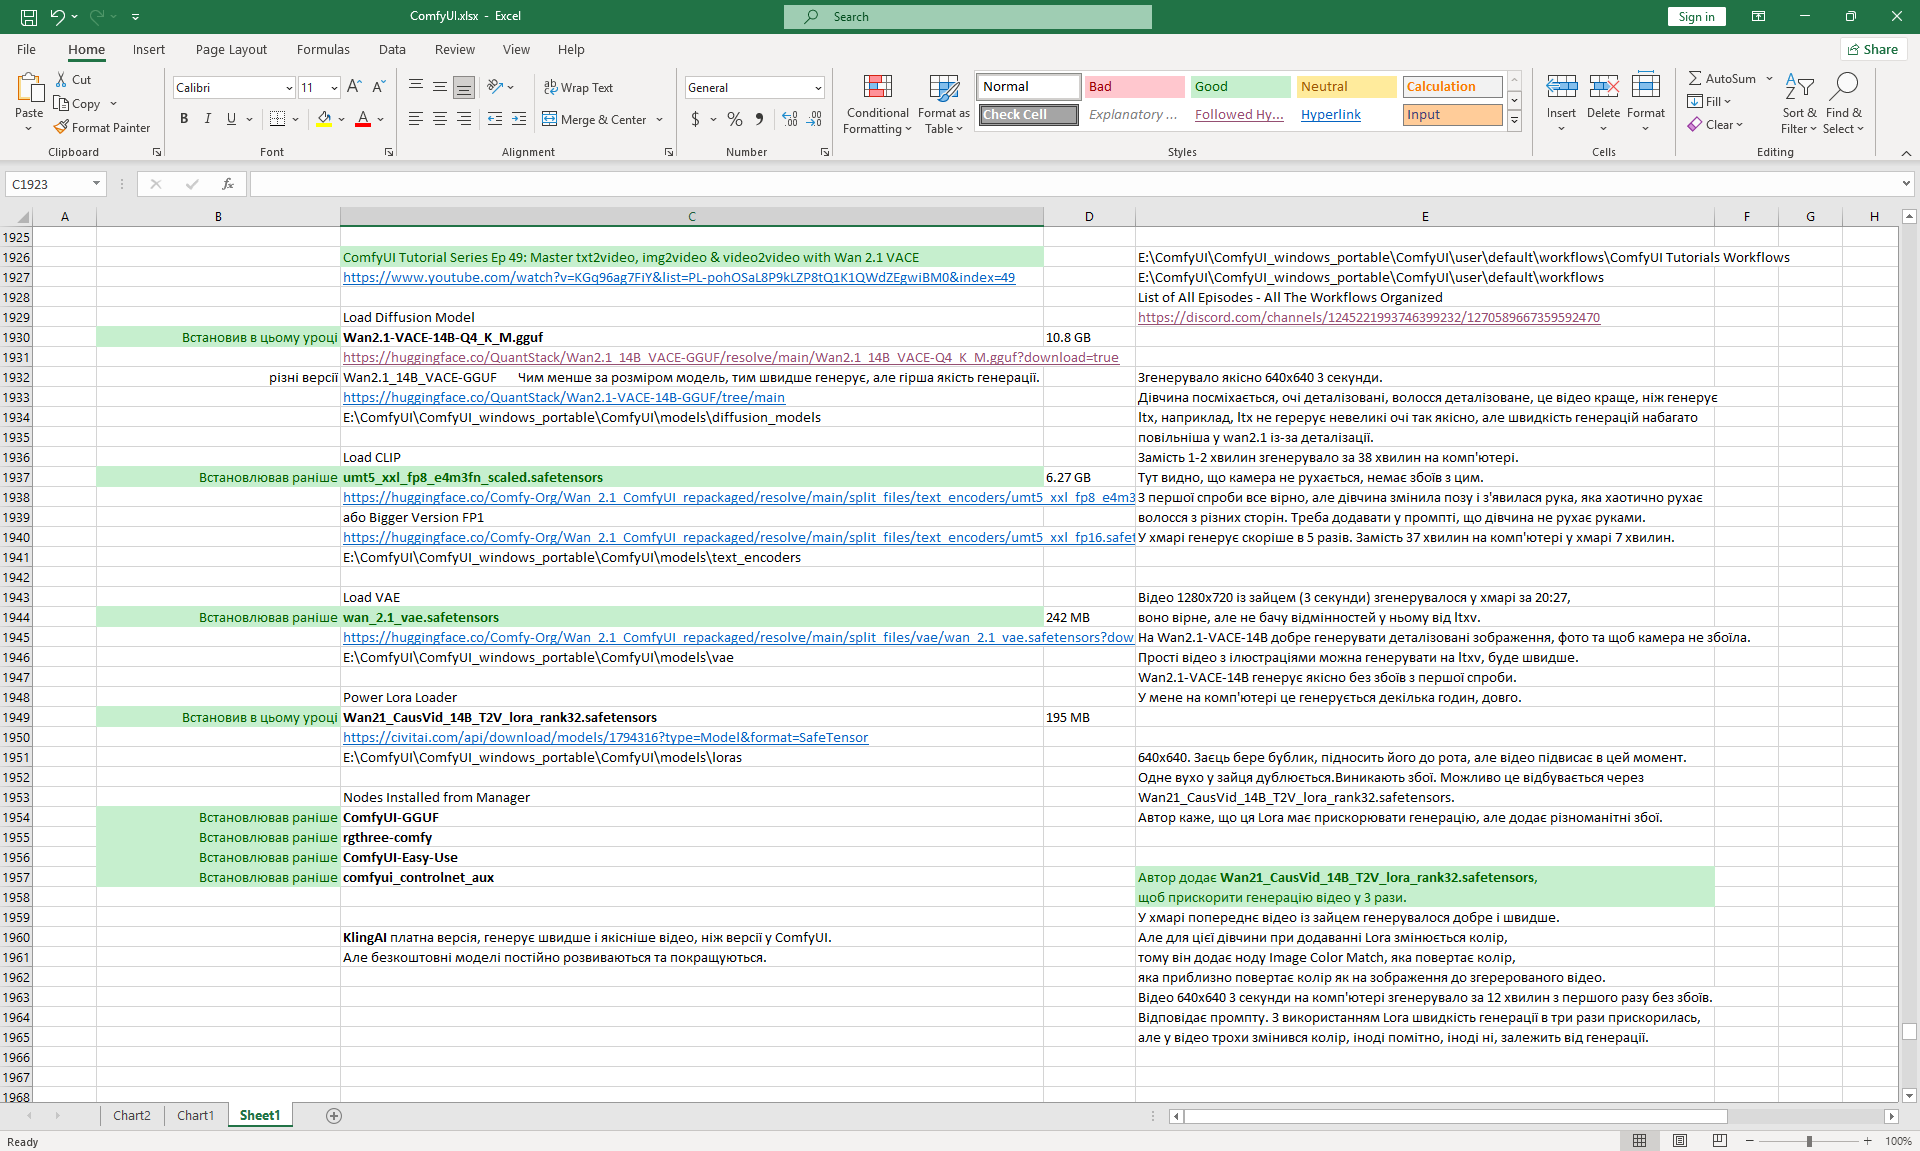Open the civitai.com download hyperlink

(605, 737)
